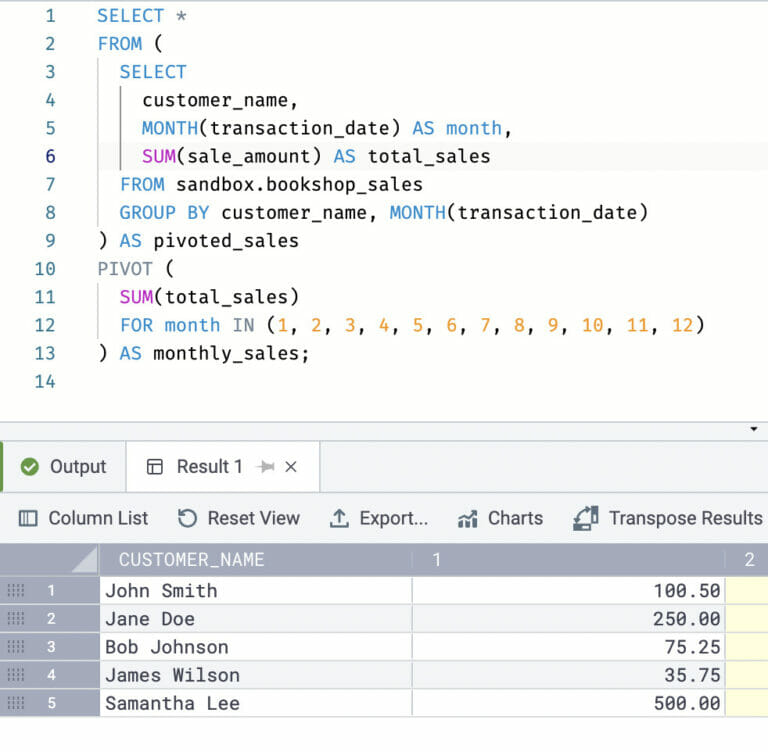The image size is (768, 752).
Task: Click the grid's select-all corner cell
Action: tap(50, 560)
